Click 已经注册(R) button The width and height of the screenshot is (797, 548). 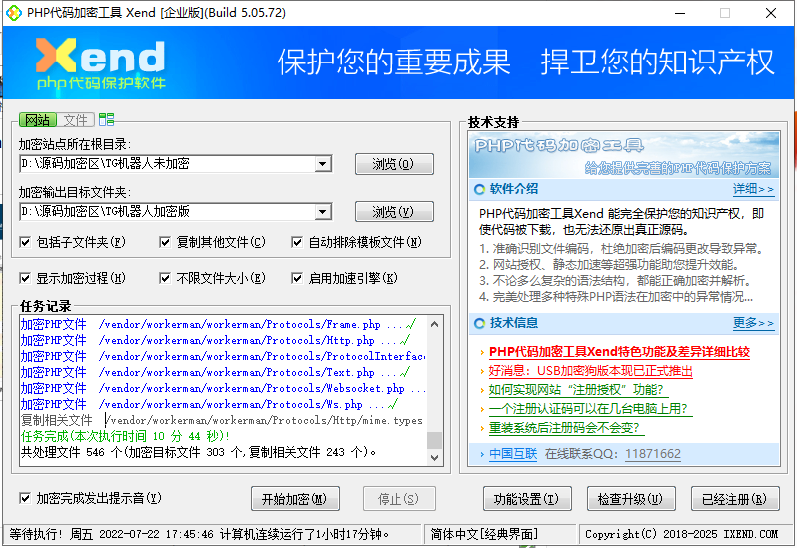click(x=735, y=499)
